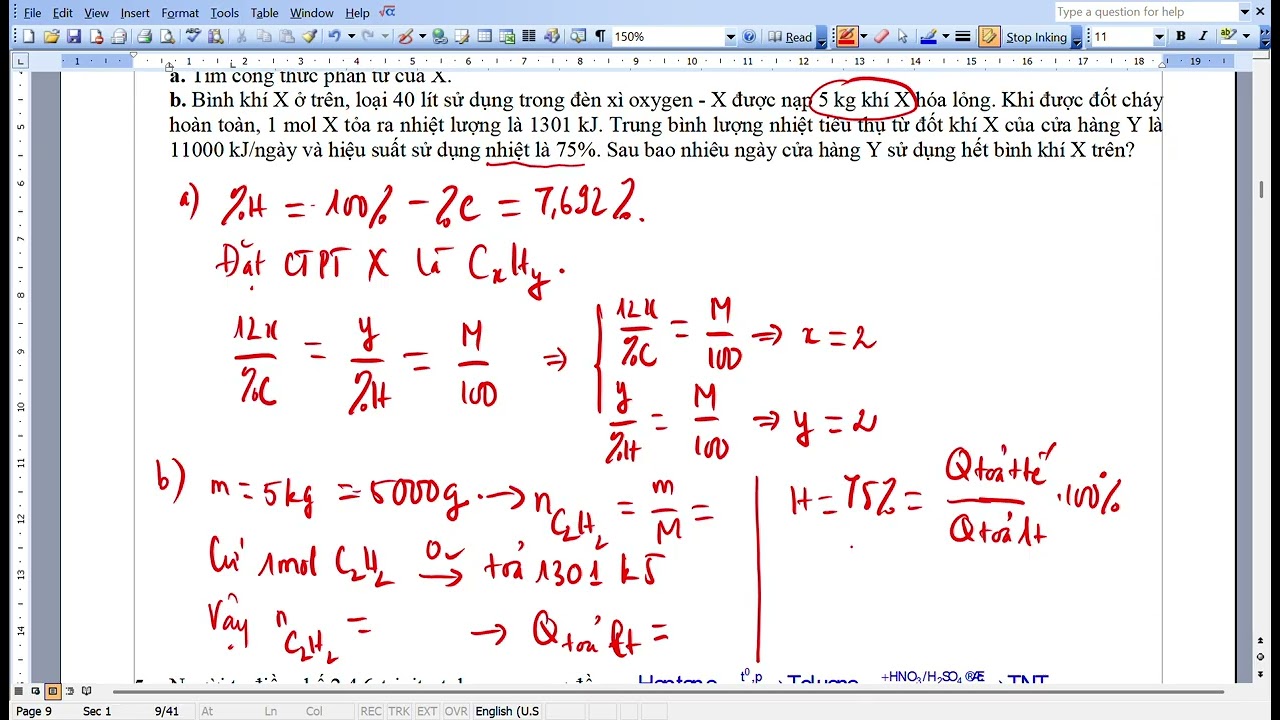Switch to Reading Layout view button
Viewport: 1280px width, 720px height.
coord(86,691)
